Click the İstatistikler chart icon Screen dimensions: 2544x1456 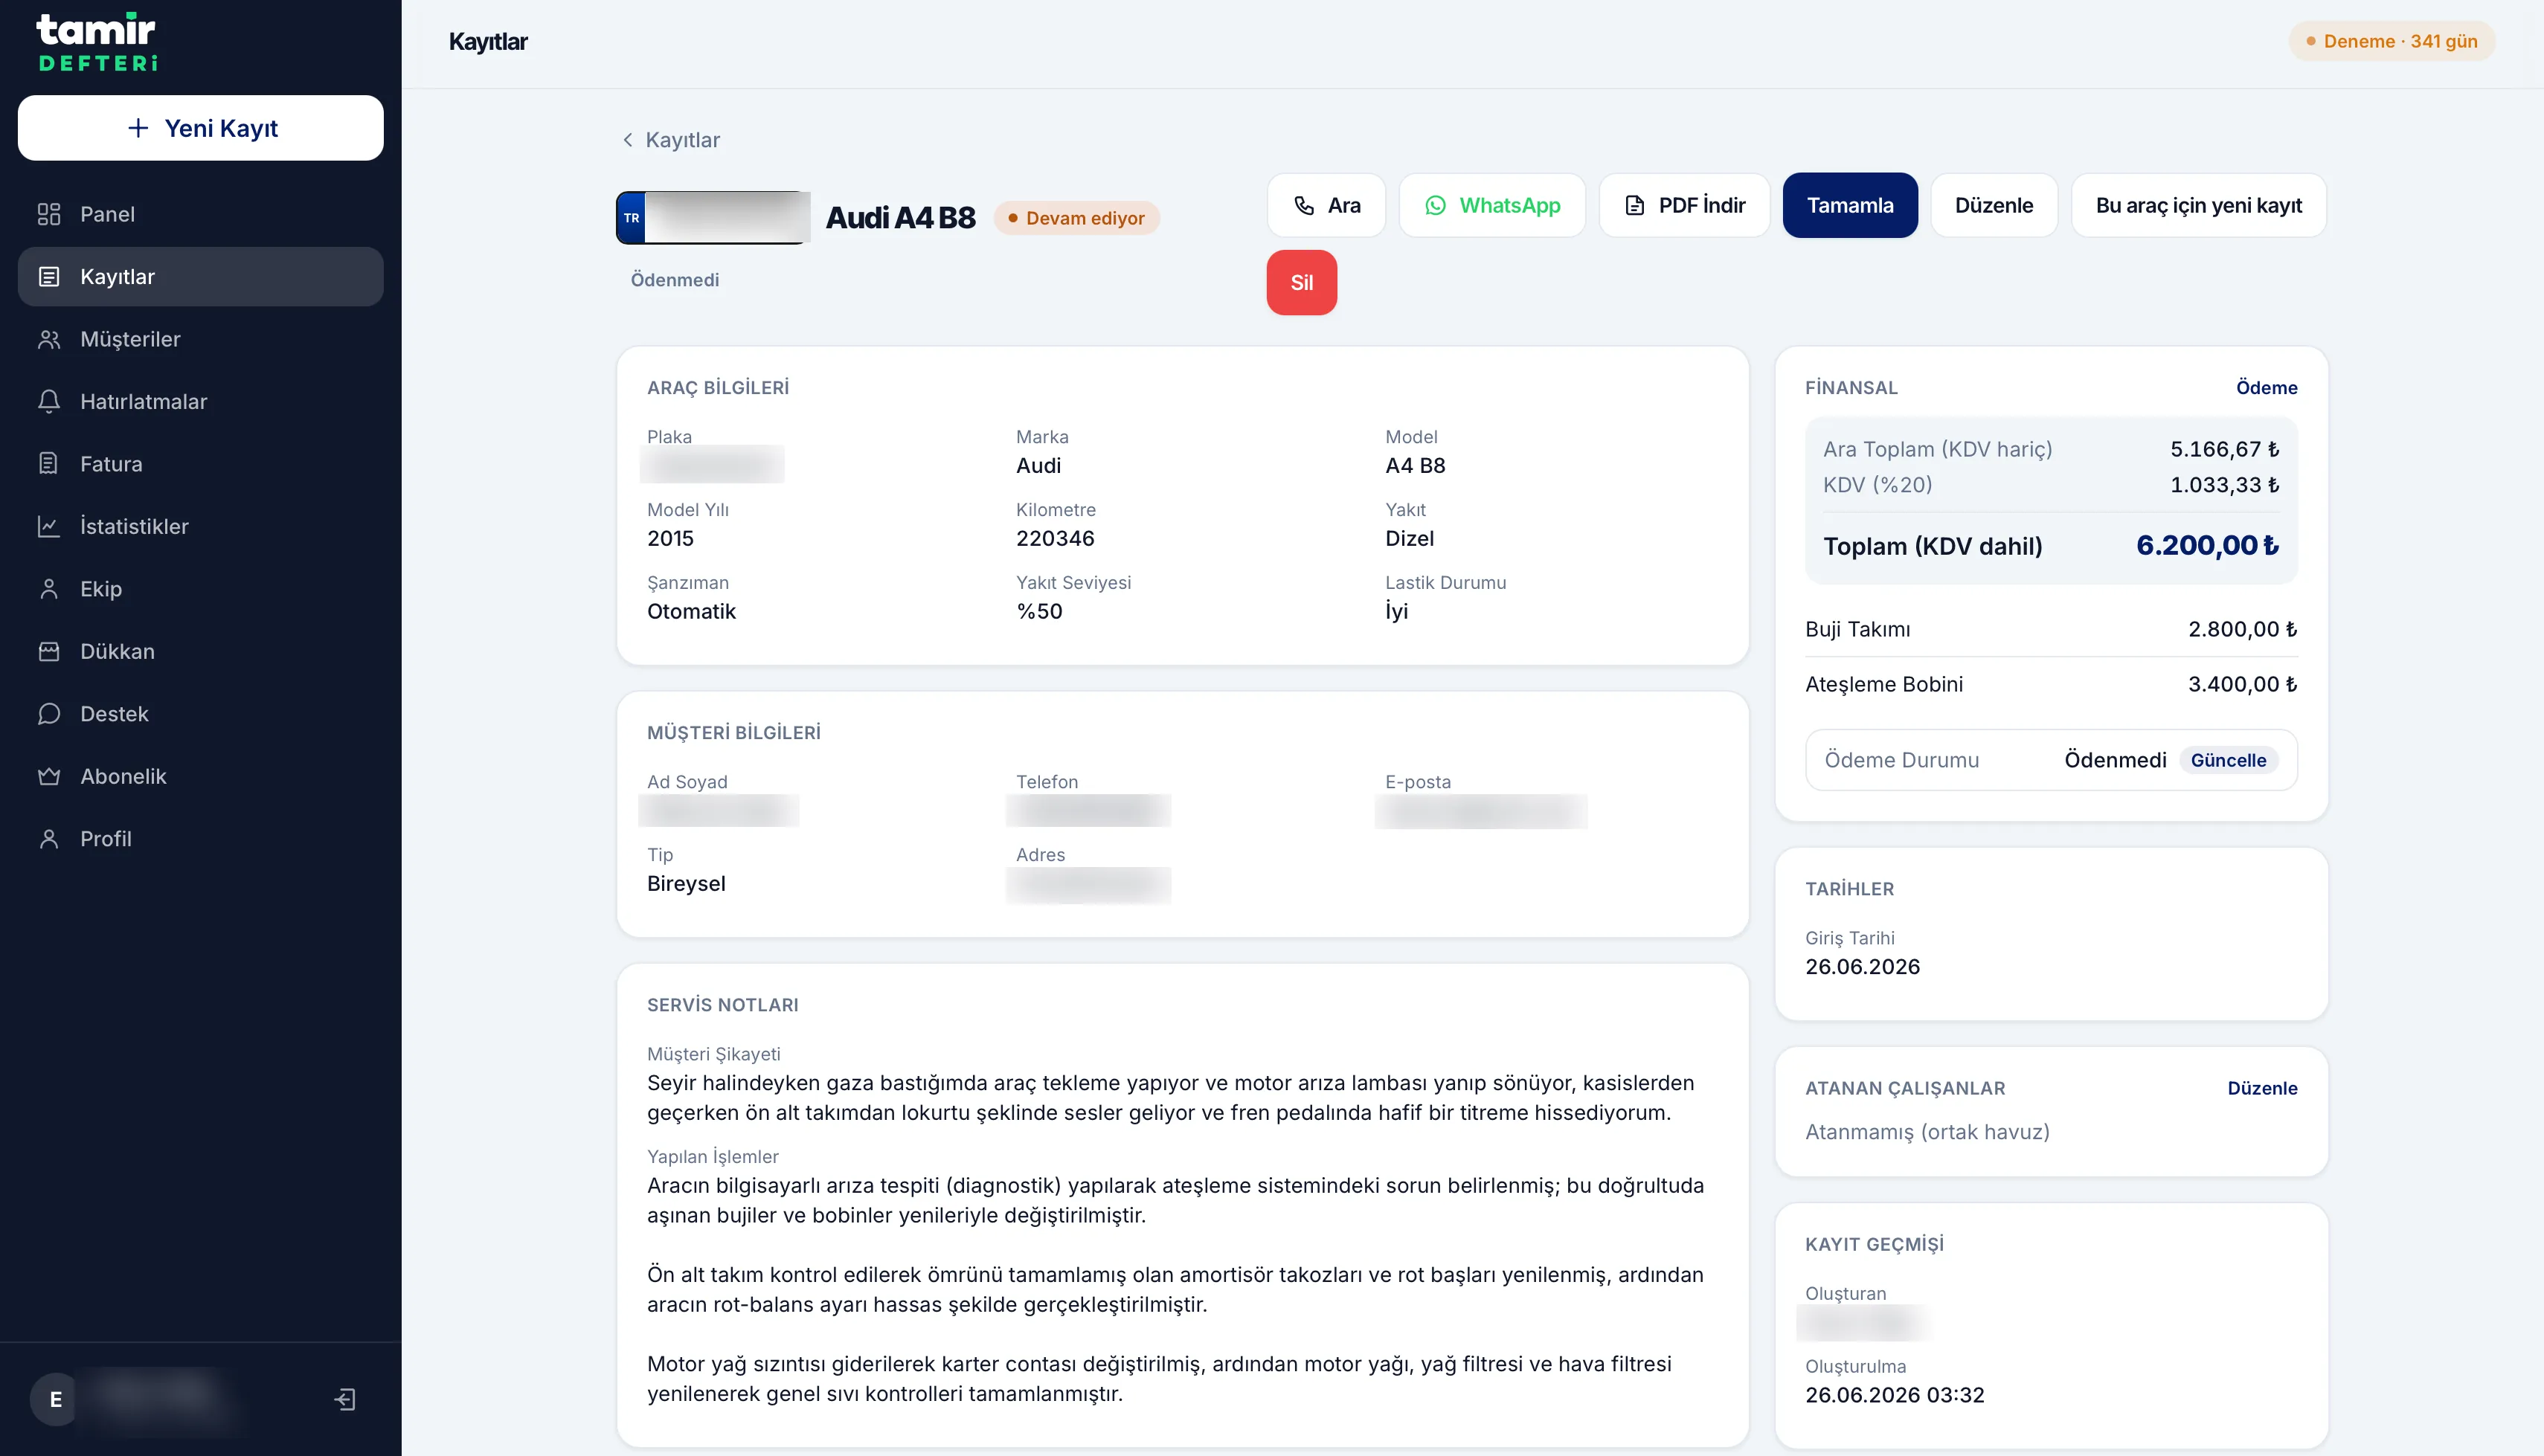point(48,526)
